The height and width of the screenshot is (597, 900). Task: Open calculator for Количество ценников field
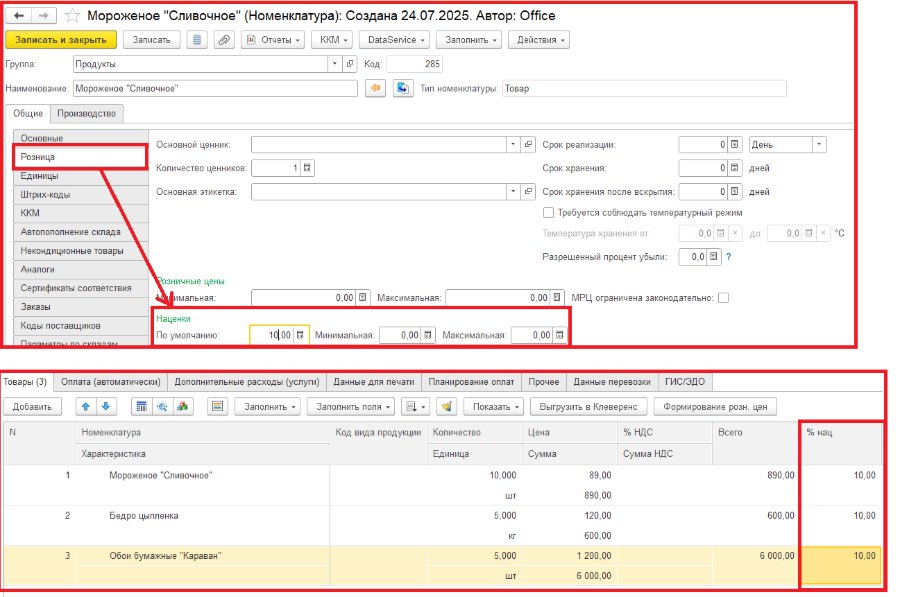click(307, 168)
